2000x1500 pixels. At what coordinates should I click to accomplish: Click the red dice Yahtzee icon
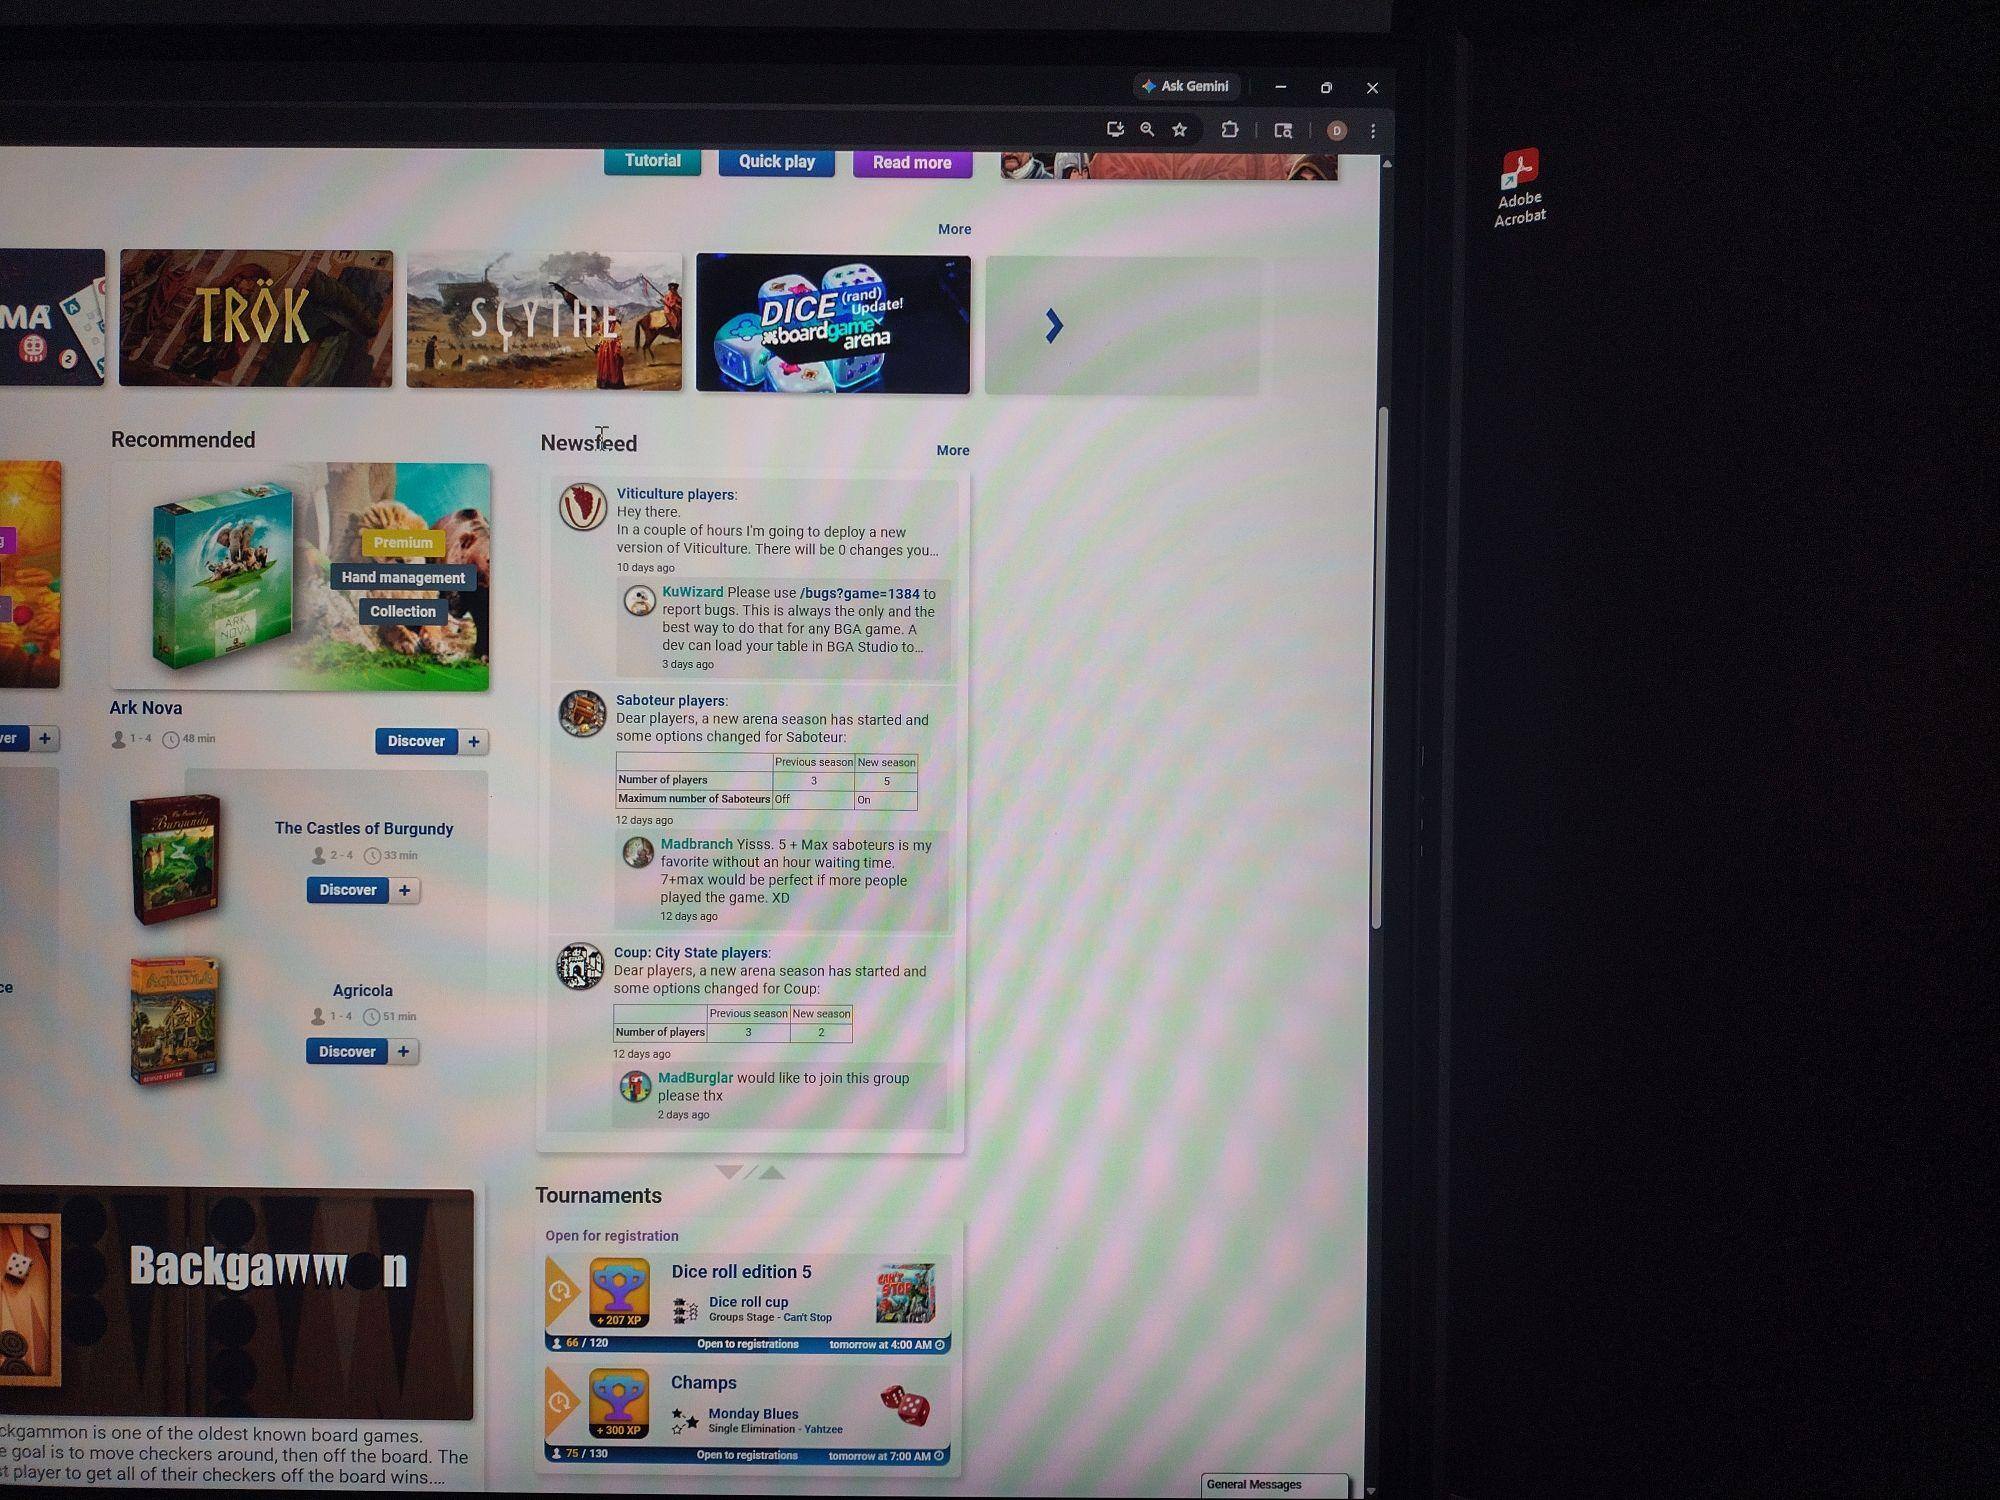coord(905,1404)
